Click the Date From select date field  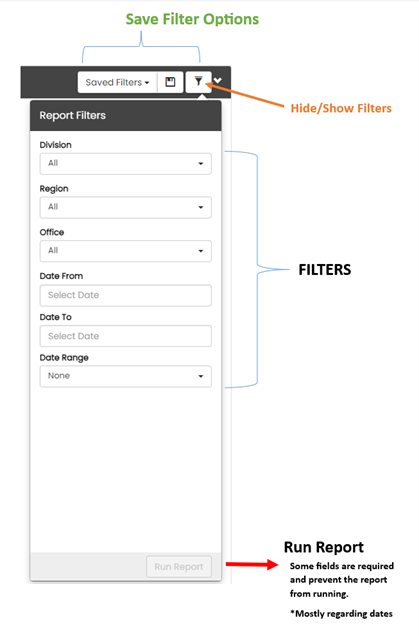point(125,295)
